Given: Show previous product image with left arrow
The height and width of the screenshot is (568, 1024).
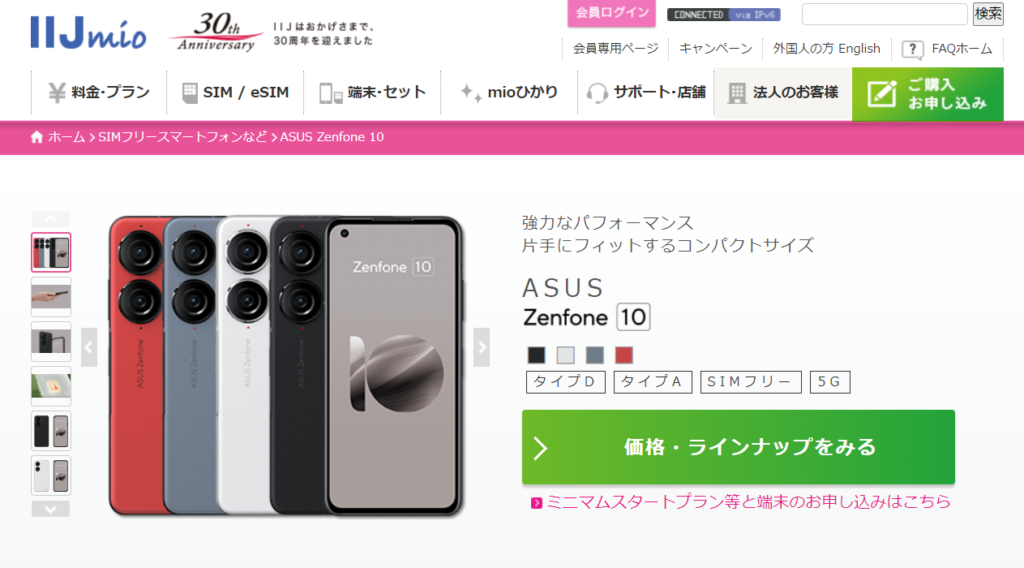Looking at the screenshot, I should coord(89,347).
